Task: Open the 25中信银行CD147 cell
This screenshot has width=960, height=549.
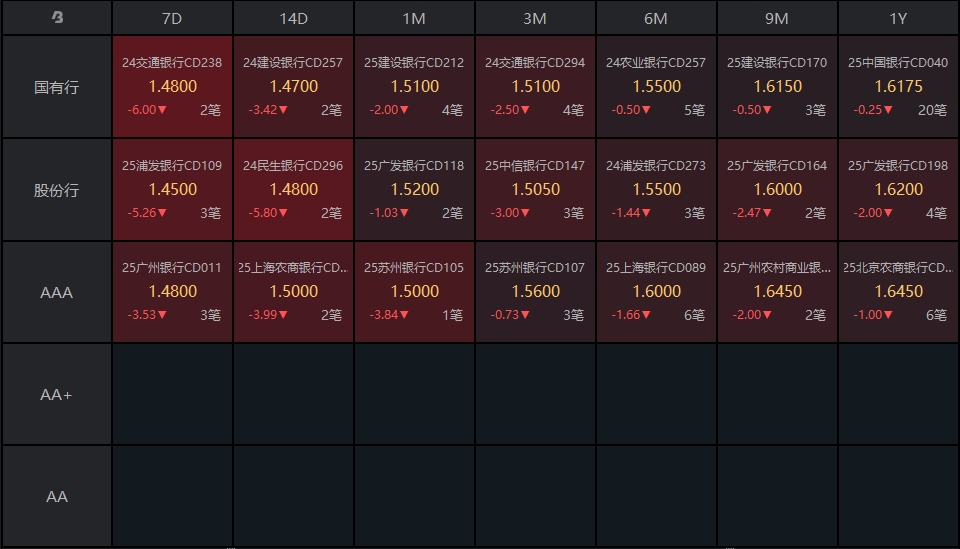Action: tap(535, 189)
